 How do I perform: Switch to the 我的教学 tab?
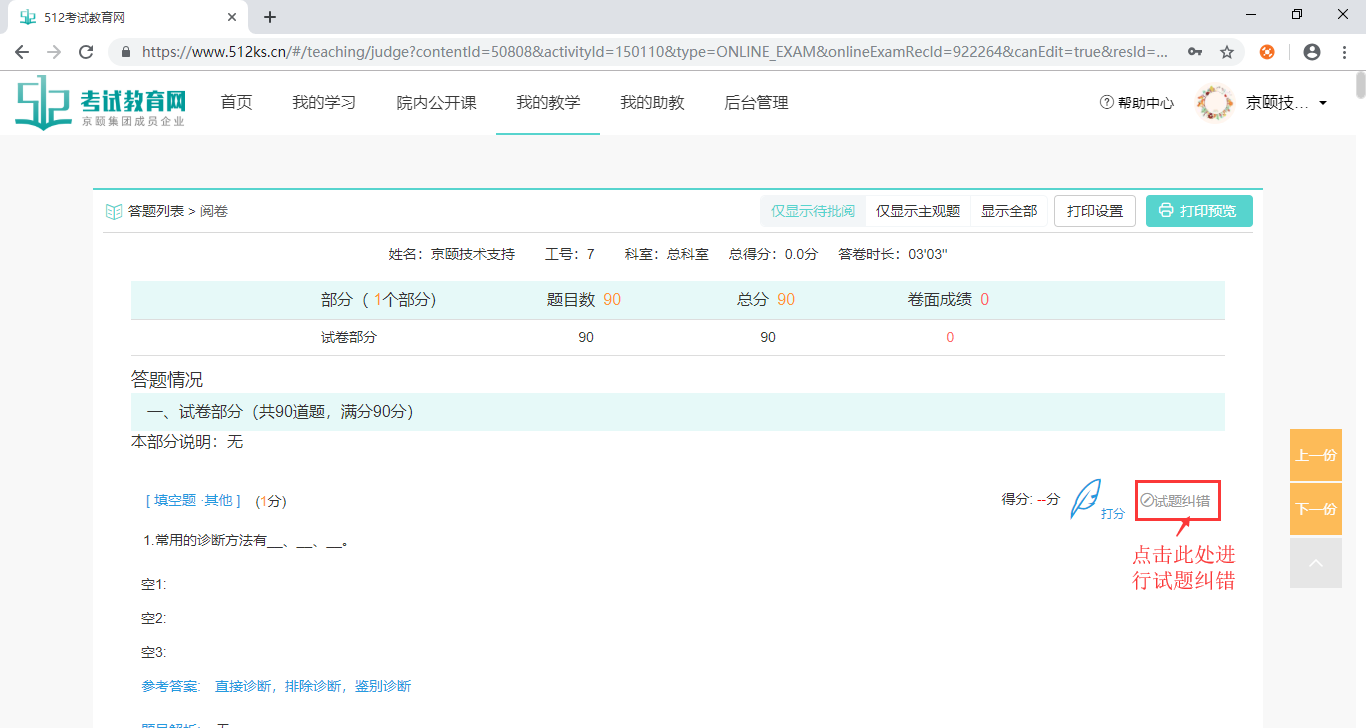[548, 102]
